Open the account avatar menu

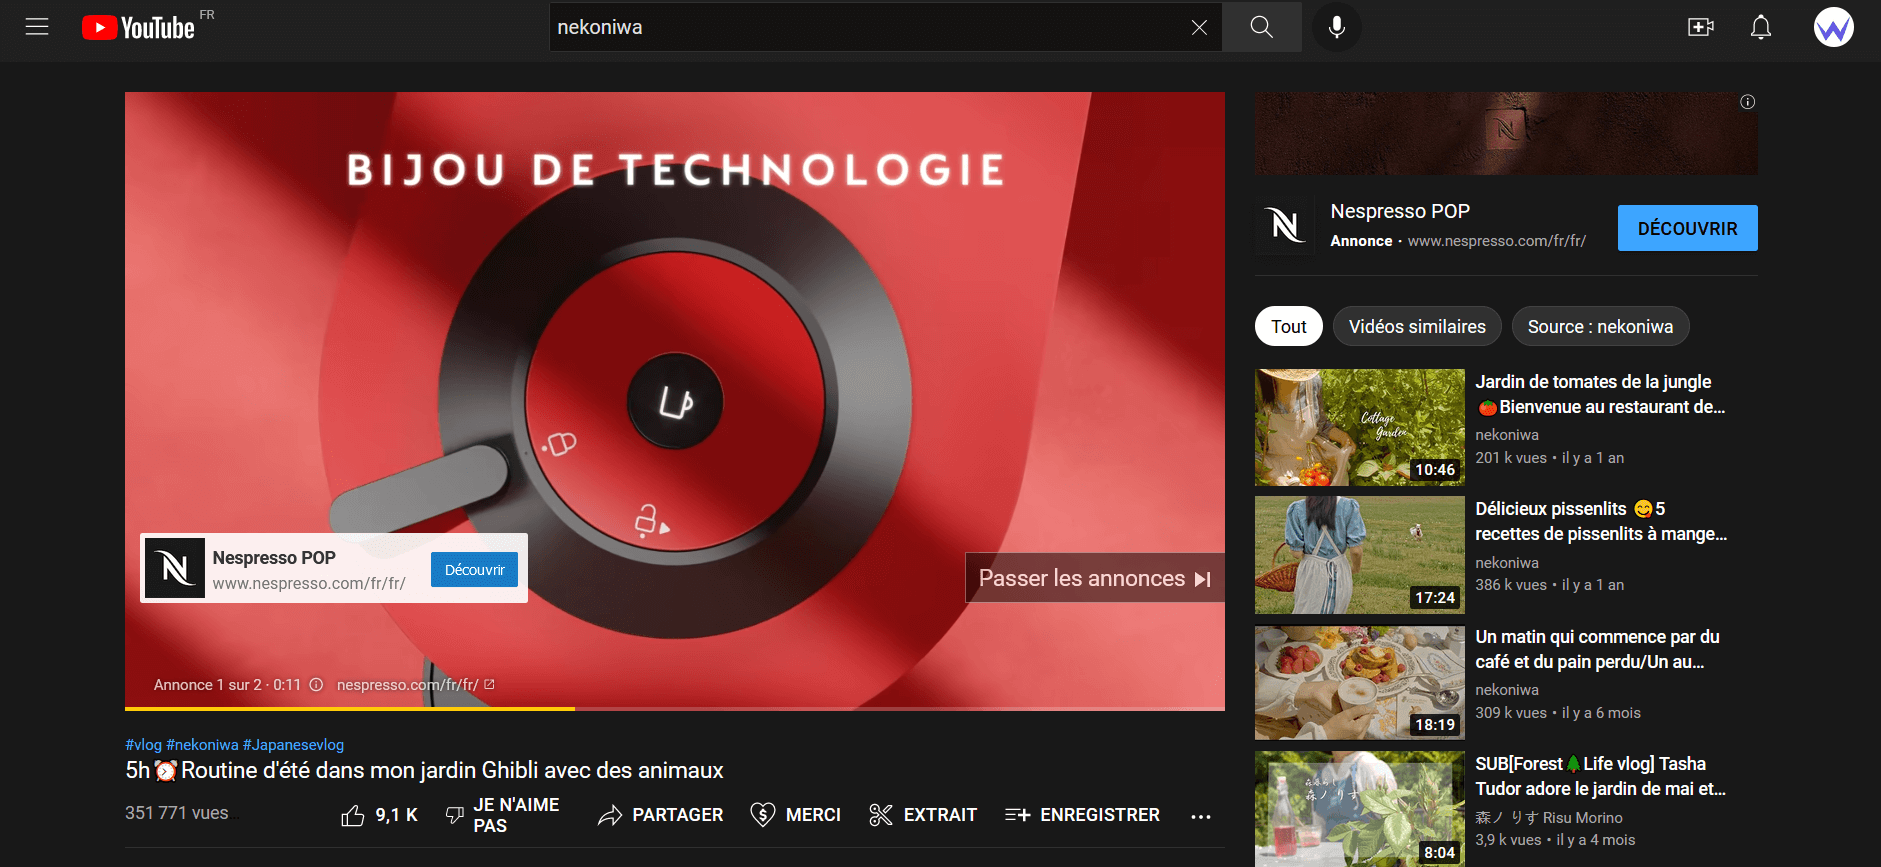tap(1833, 27)
